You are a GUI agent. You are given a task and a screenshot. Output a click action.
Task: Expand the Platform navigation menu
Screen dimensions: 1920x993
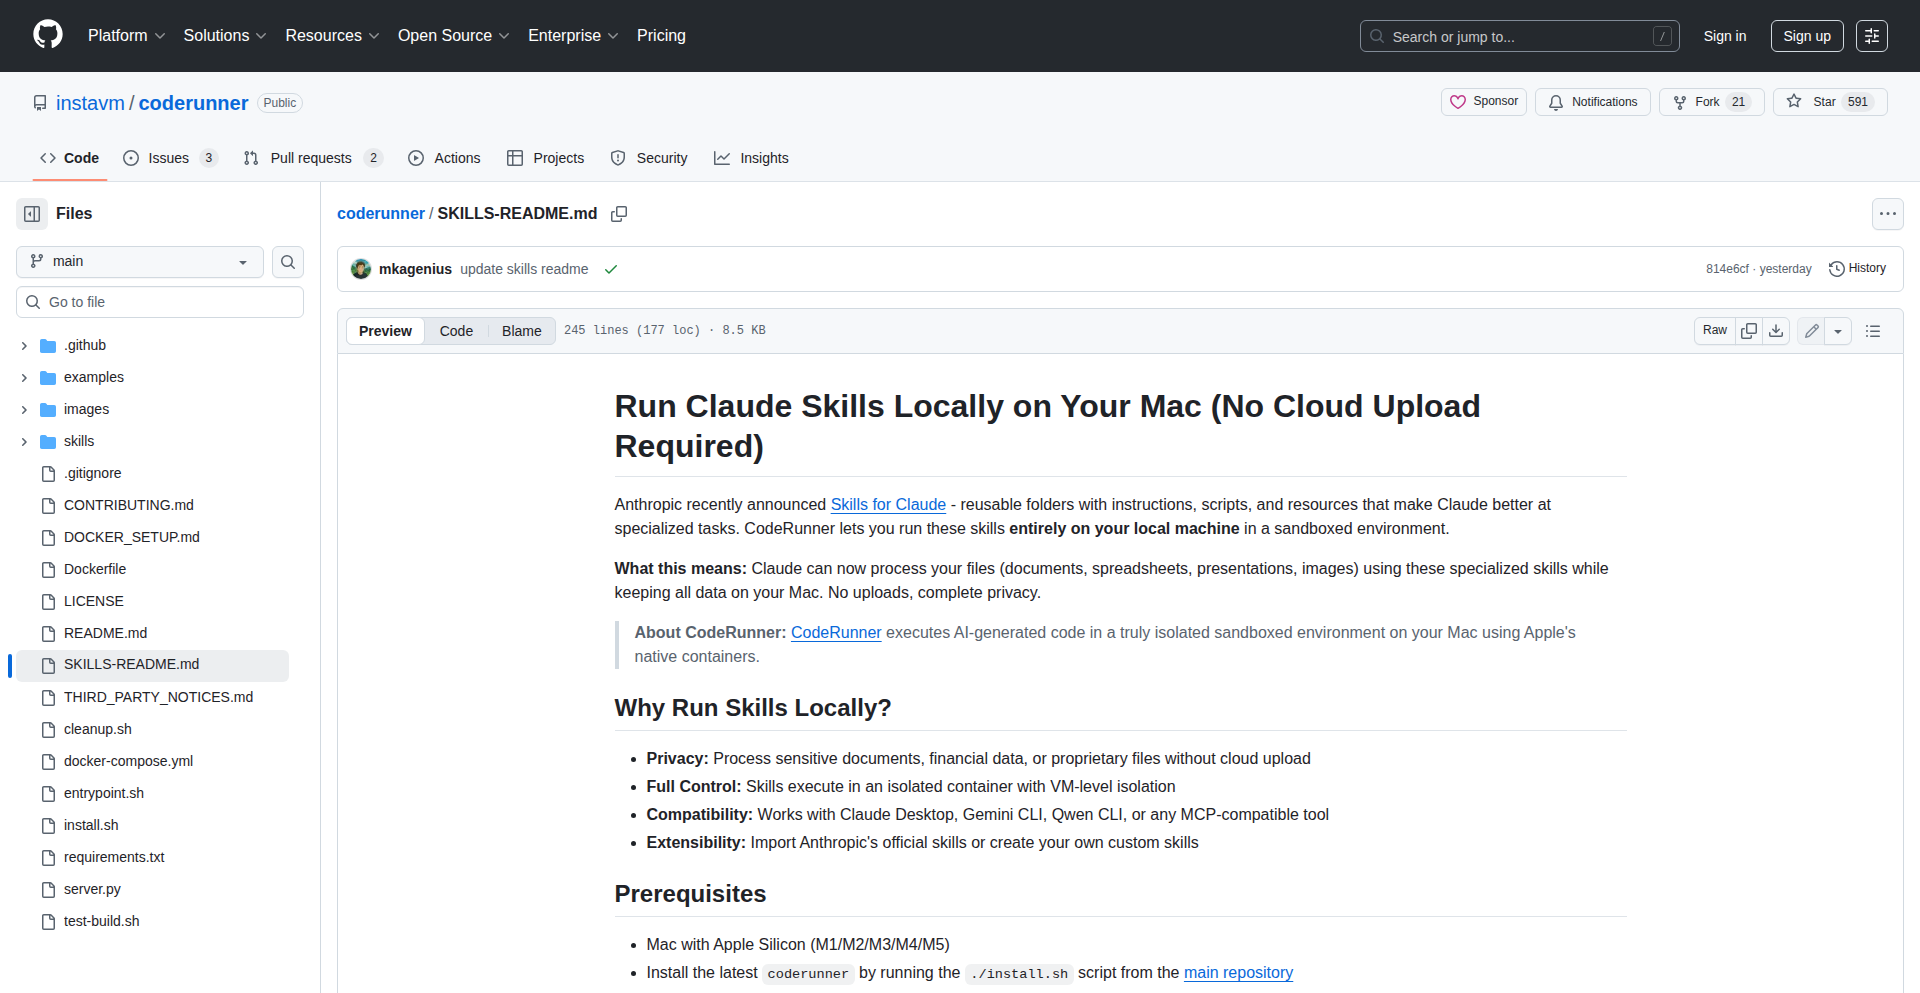(x=126, y=36)
